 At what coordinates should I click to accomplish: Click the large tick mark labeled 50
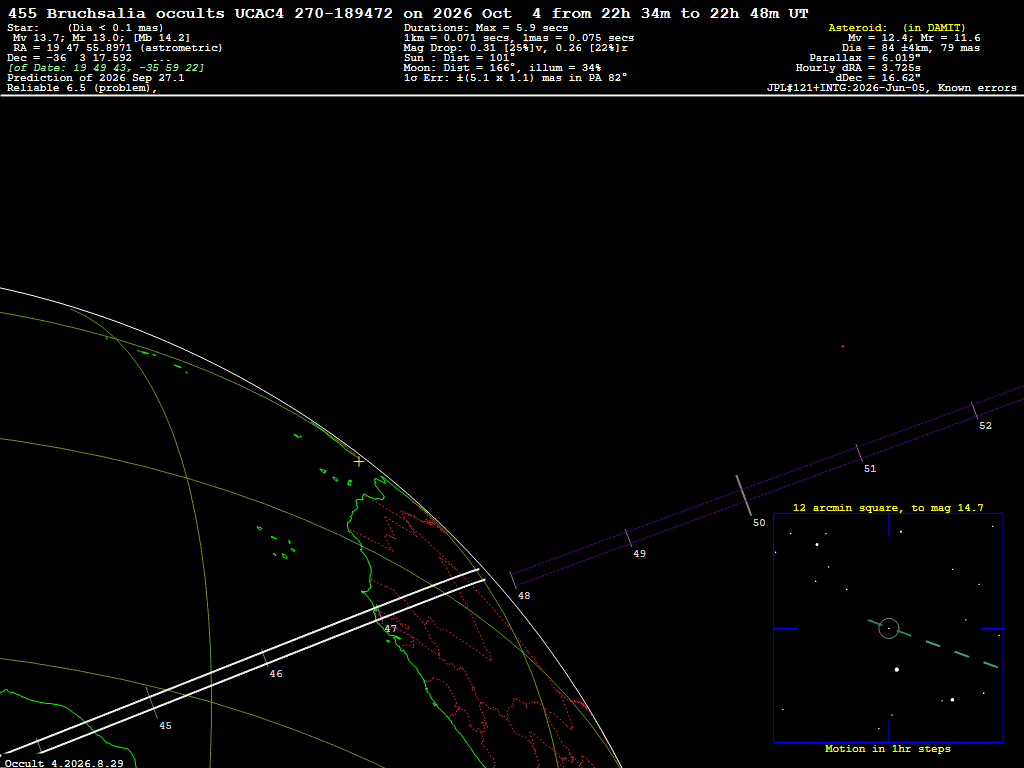click(x=743, y=496)
